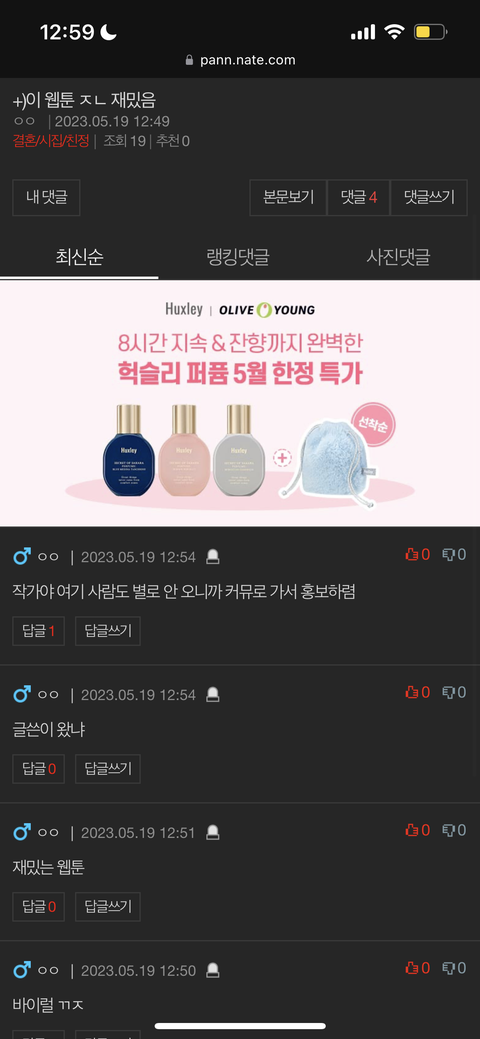Image resolution: width=480 pixels, height=1039 pixels.
Task: Report the first comment with siren icon
Action: point(212,557)
